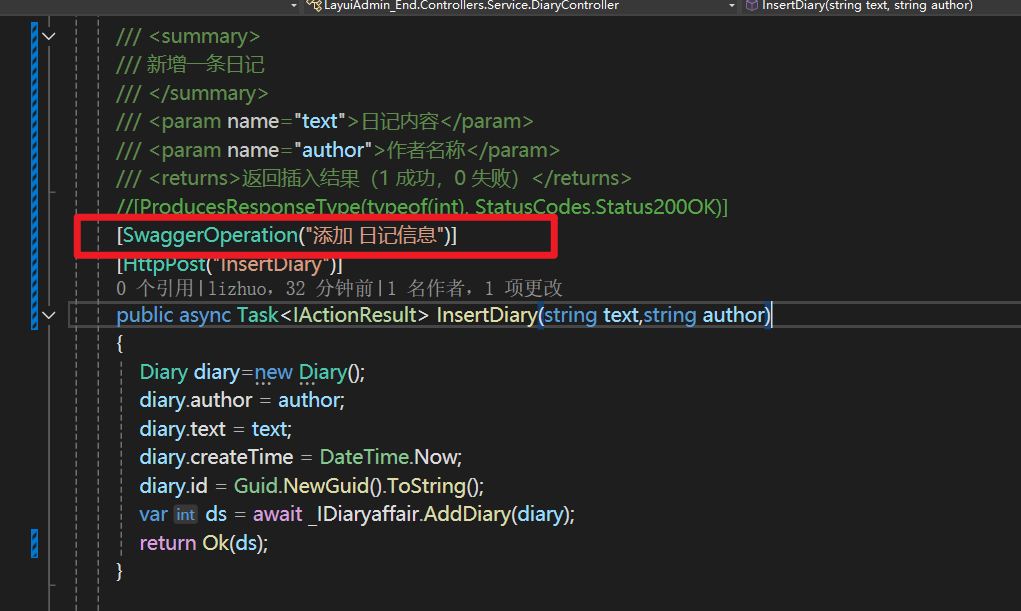Click '作者名称' in the author param comment
Image resolution: width=1021 pixels, height=611 pixels.
coord(426,150)
